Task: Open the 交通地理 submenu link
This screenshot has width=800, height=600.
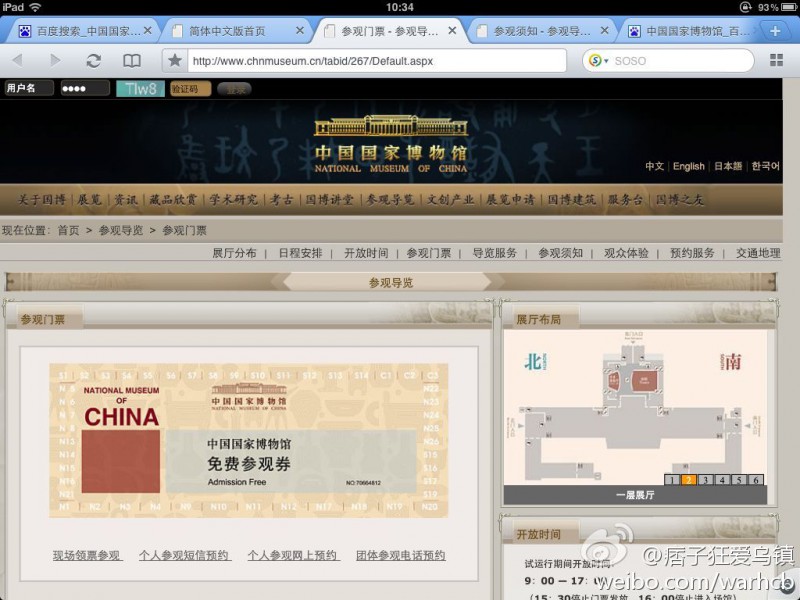Action: click(x=758, y=253)
